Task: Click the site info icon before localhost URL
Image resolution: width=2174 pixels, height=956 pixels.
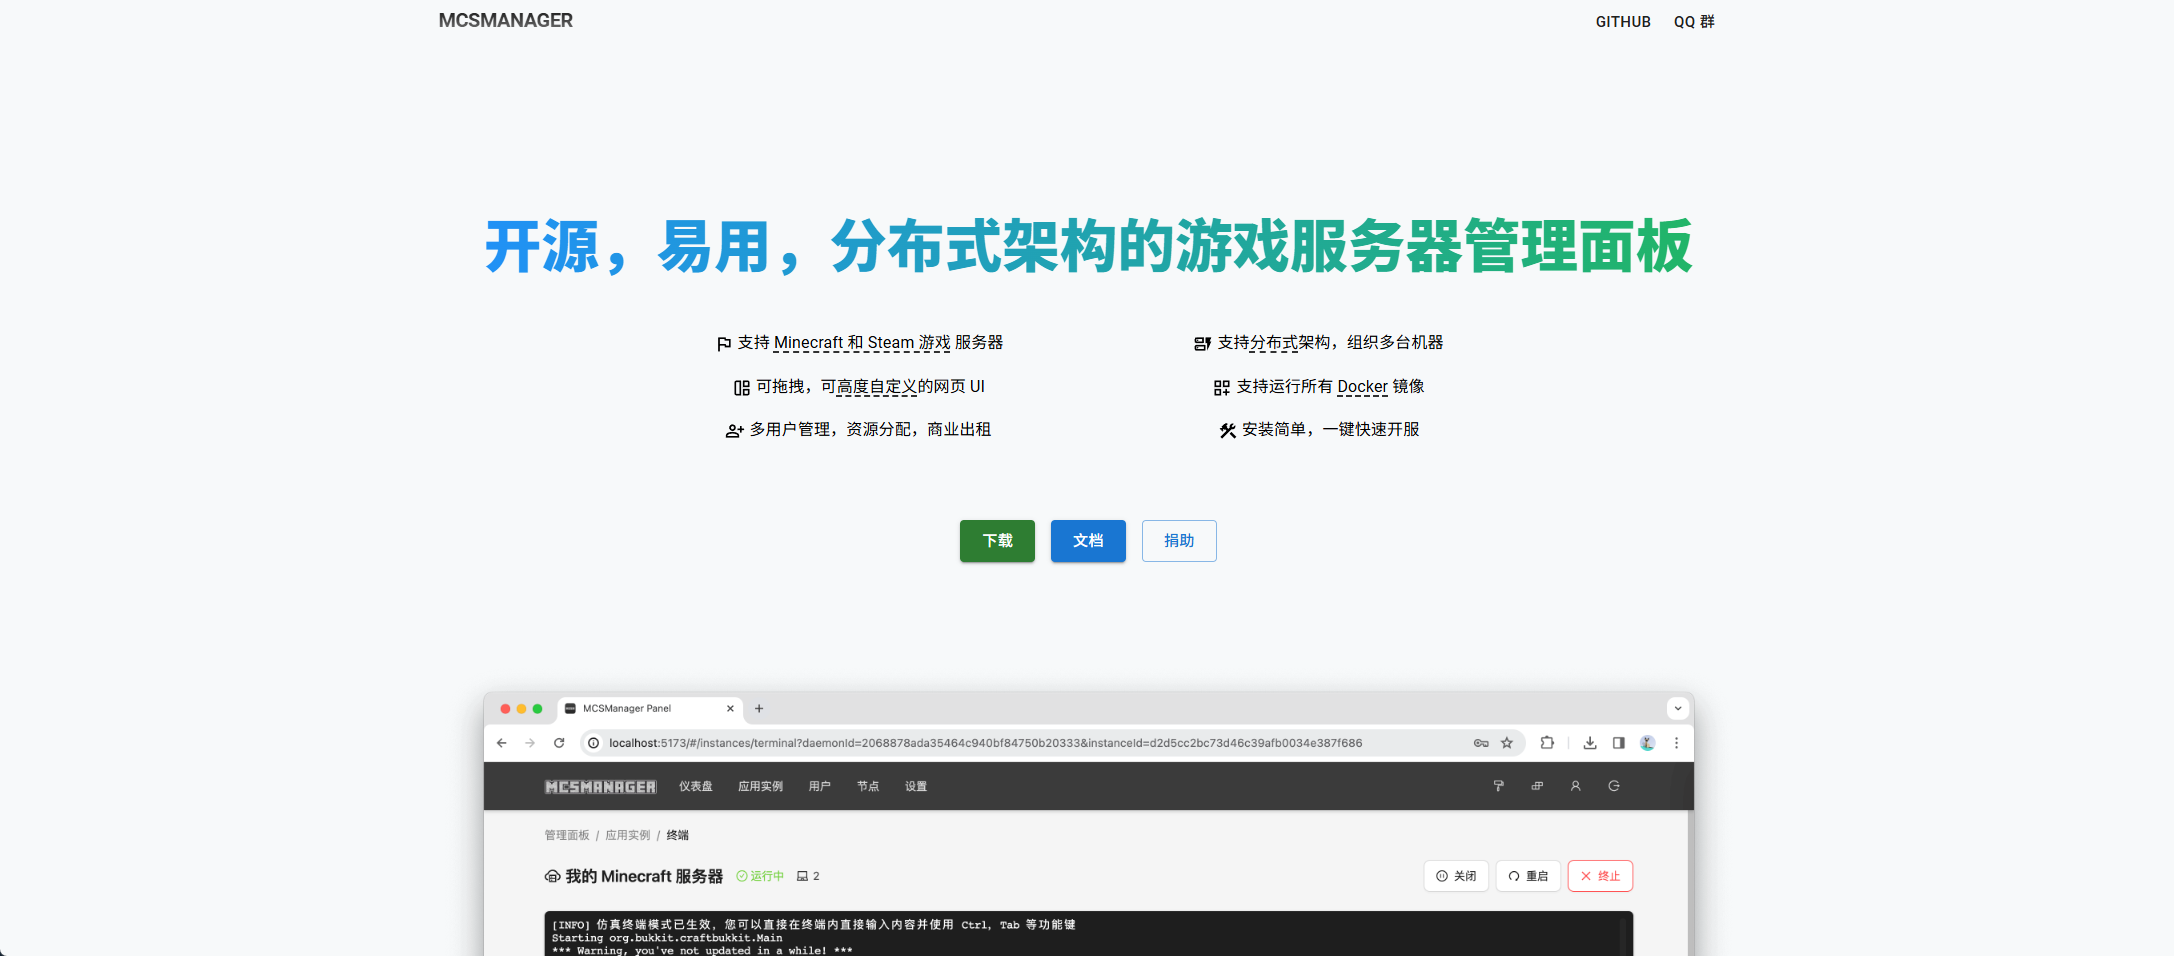Action: (593, 743)
